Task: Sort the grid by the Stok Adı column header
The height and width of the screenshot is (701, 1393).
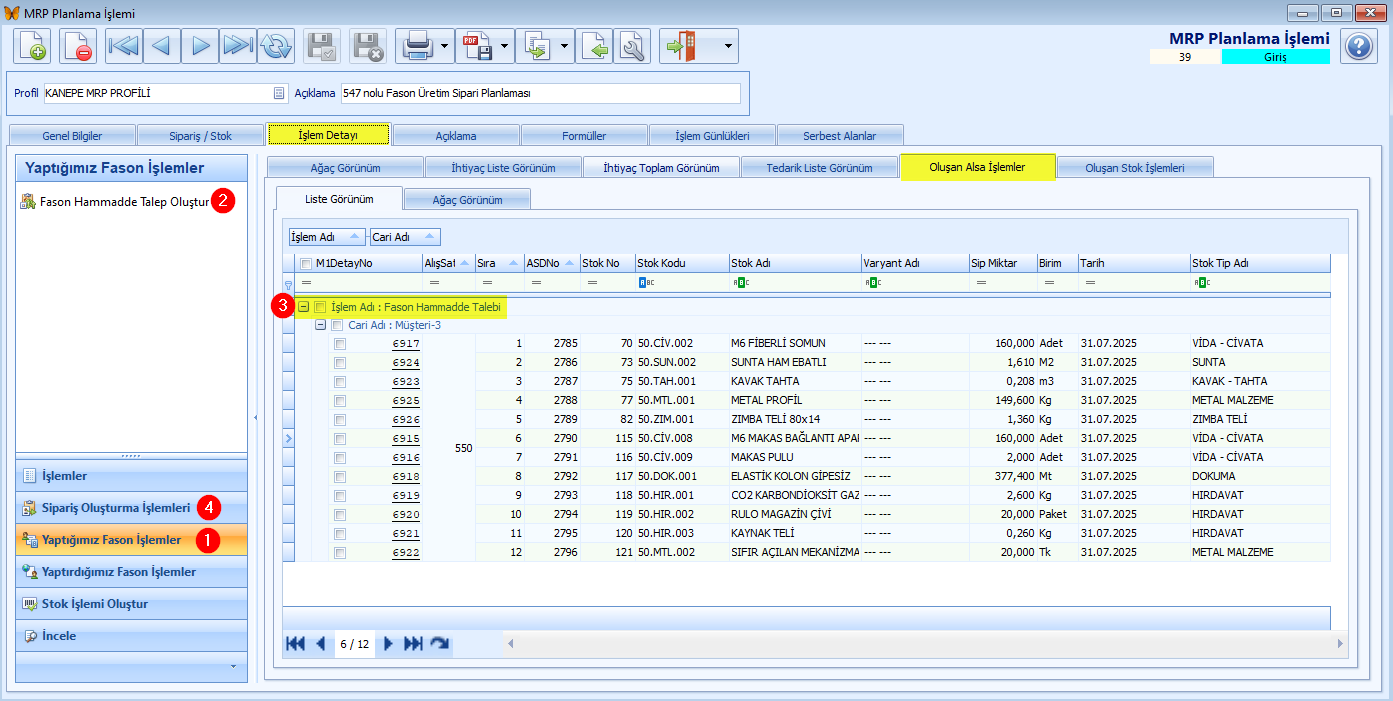Action: (x=794, y=264)
